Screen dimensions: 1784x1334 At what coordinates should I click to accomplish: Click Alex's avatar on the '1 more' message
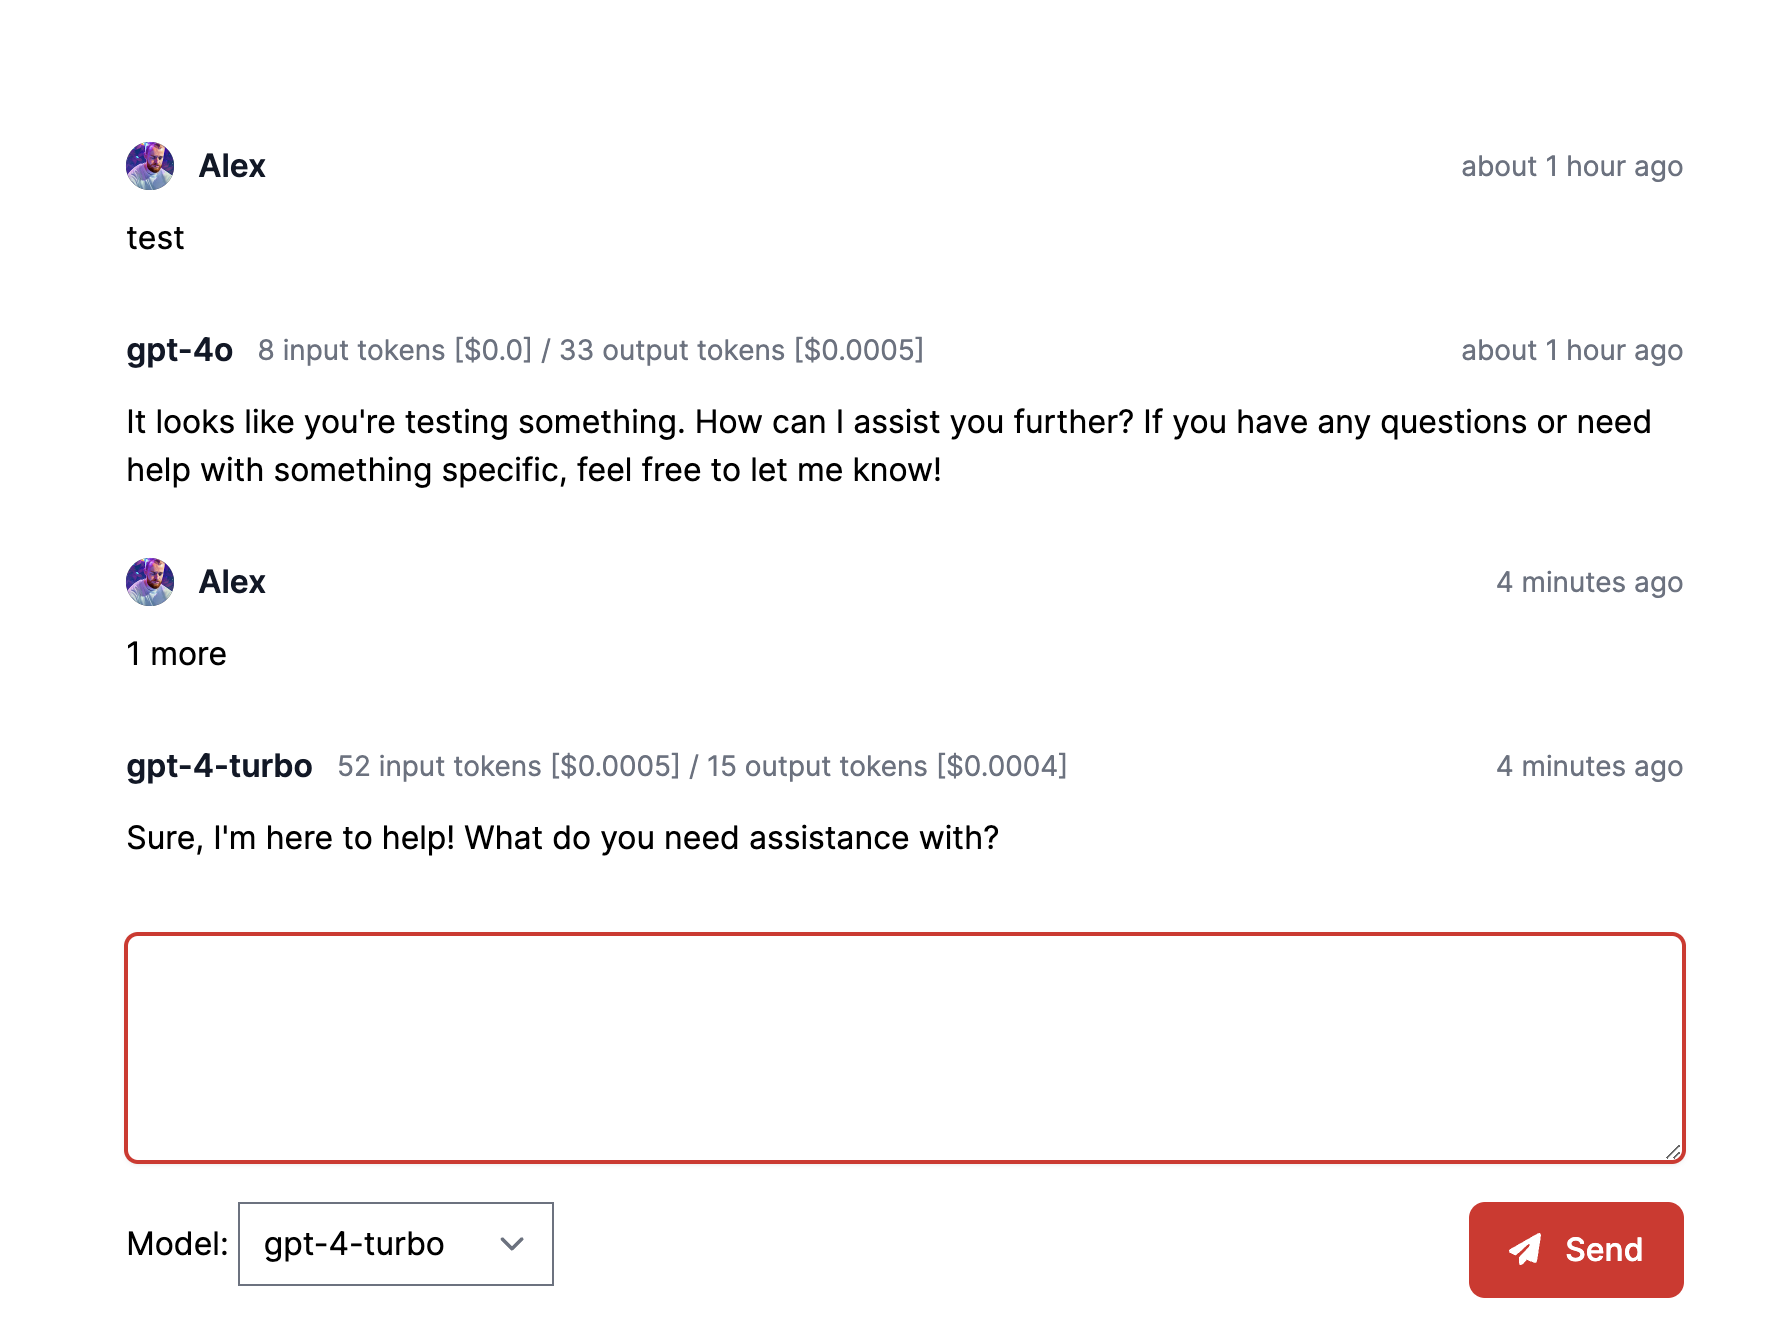pos(150,582)
